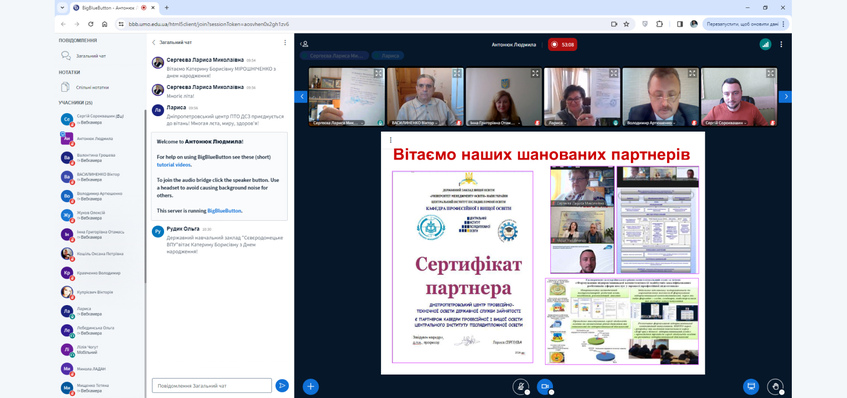Toggle the raise hand button

(775, 386)
